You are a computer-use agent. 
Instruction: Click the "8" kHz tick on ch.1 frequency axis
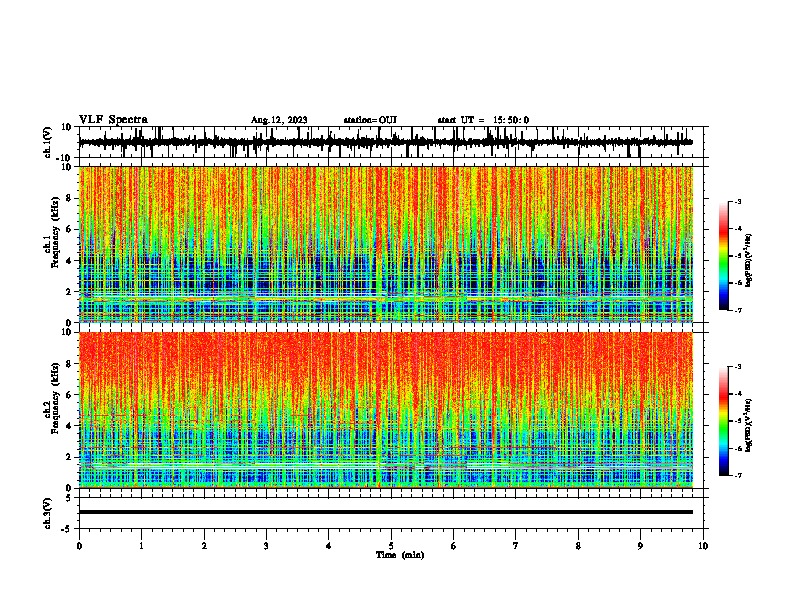[70, 198]
